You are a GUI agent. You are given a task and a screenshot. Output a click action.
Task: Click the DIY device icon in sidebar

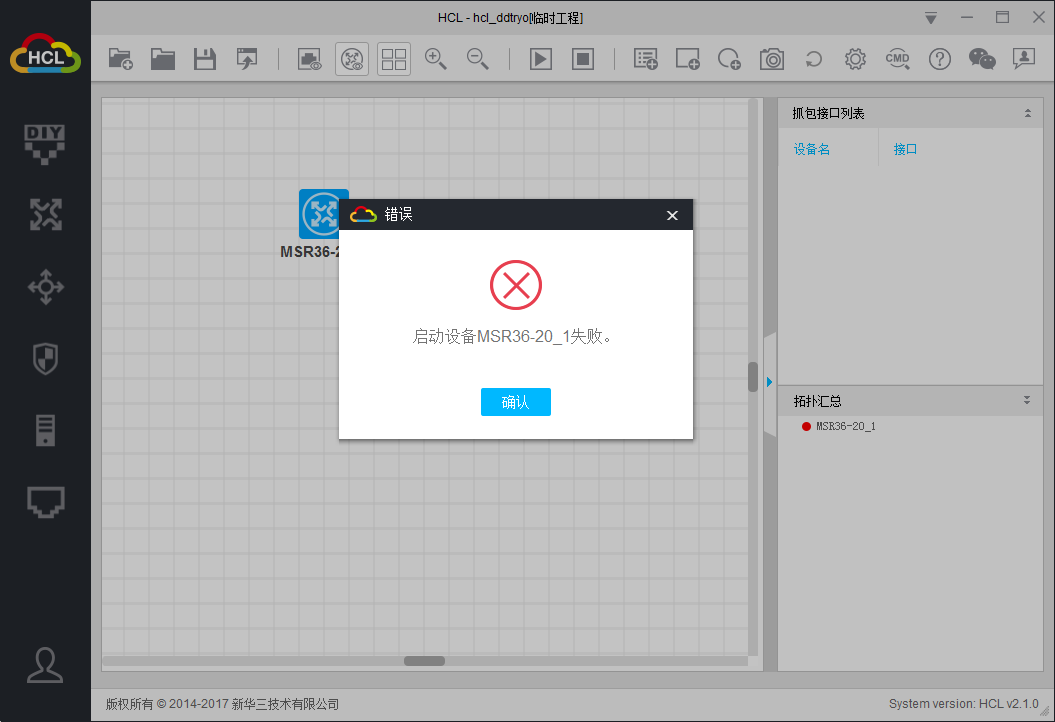pyautogui.click(x=45, y=143)
